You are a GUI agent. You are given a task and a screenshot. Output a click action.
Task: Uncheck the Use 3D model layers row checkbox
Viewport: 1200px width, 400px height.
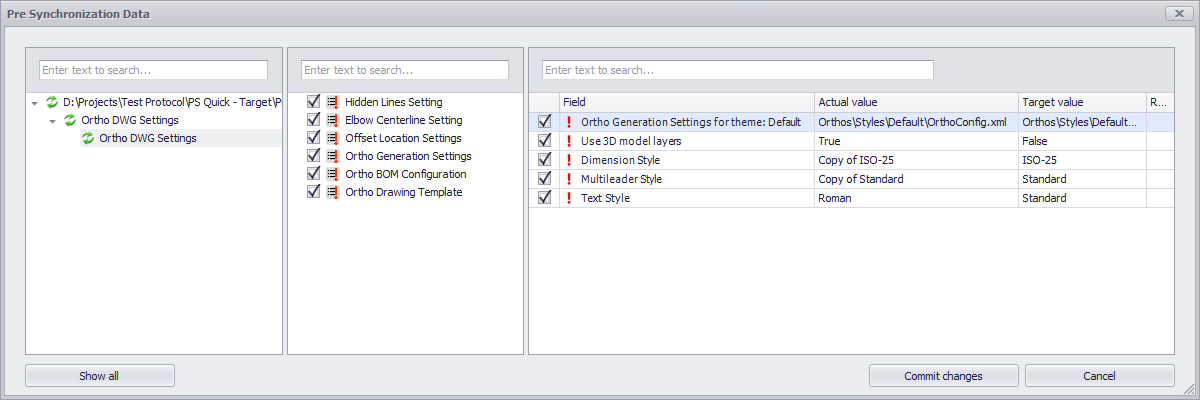tap(544, 141)
